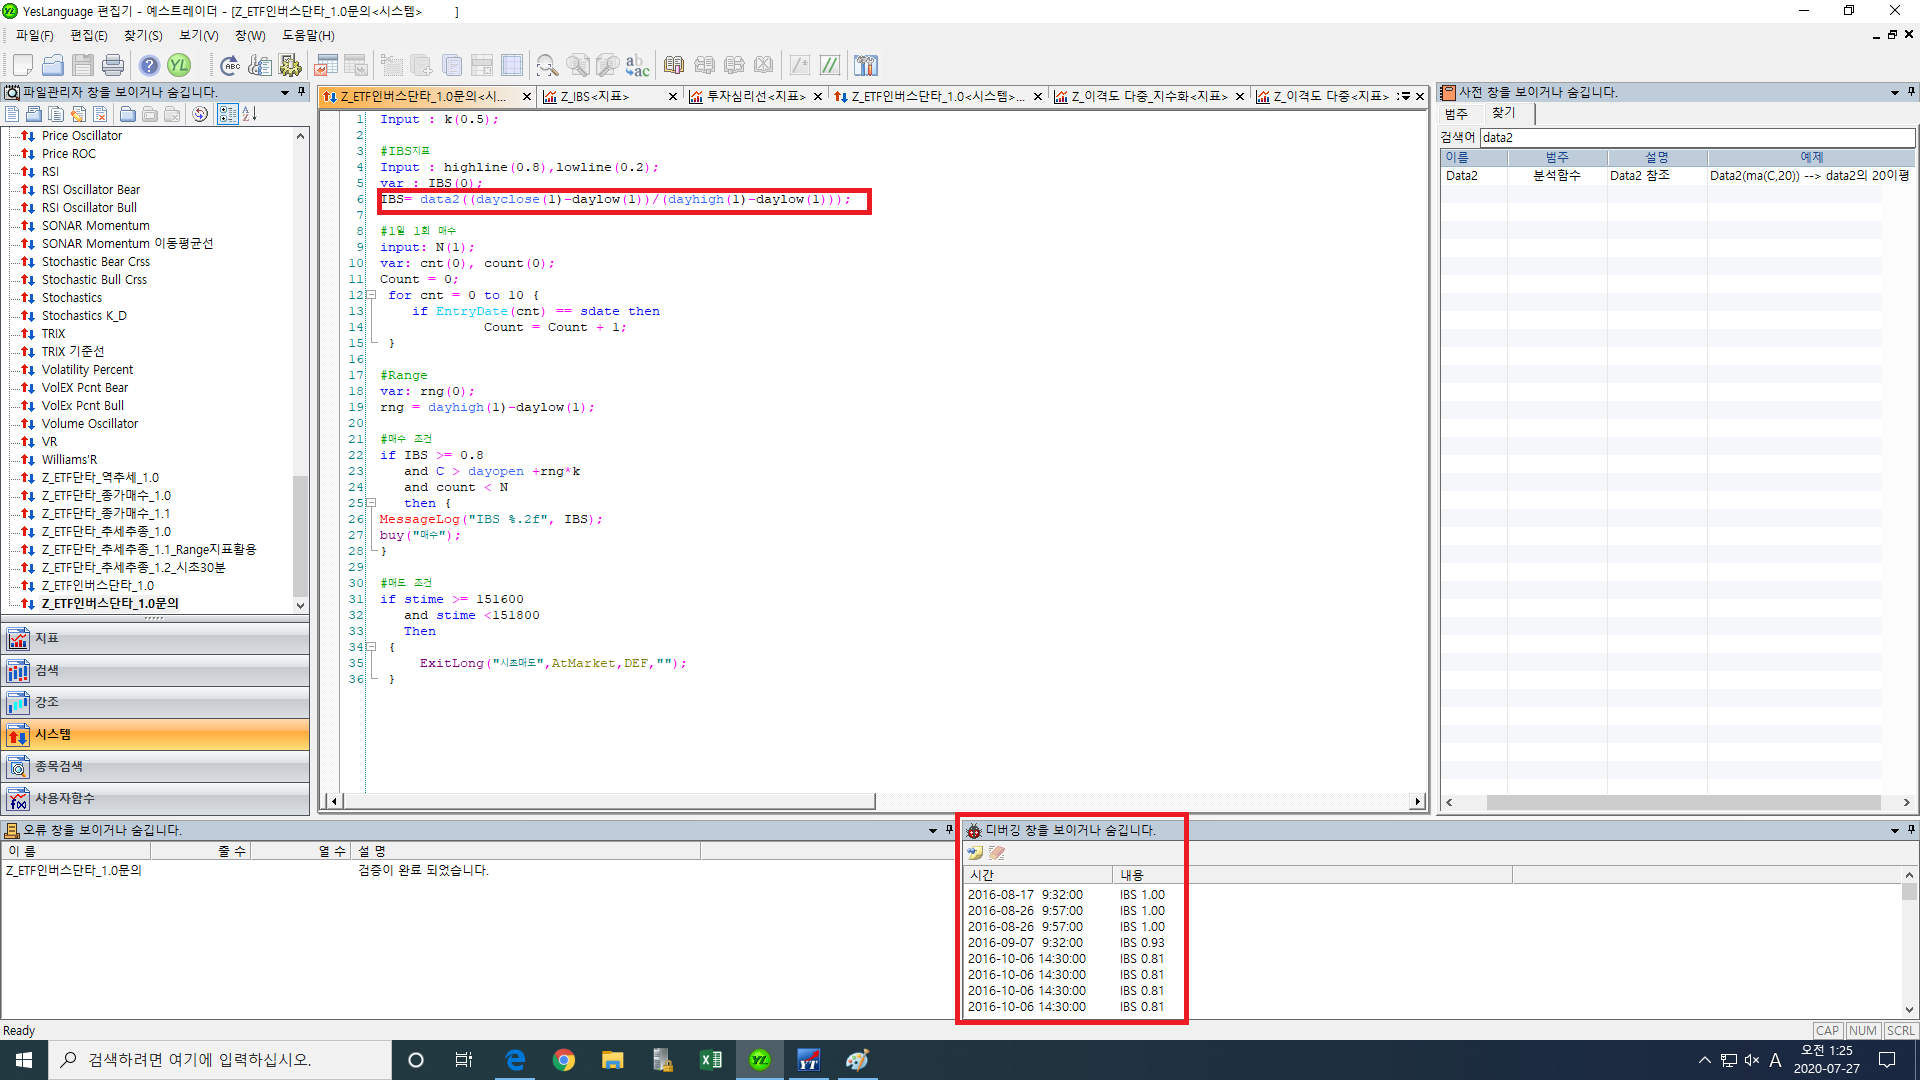1920x1080 pixels.
Task: Click the 지표 category button
Action: [x=155, y=638]
